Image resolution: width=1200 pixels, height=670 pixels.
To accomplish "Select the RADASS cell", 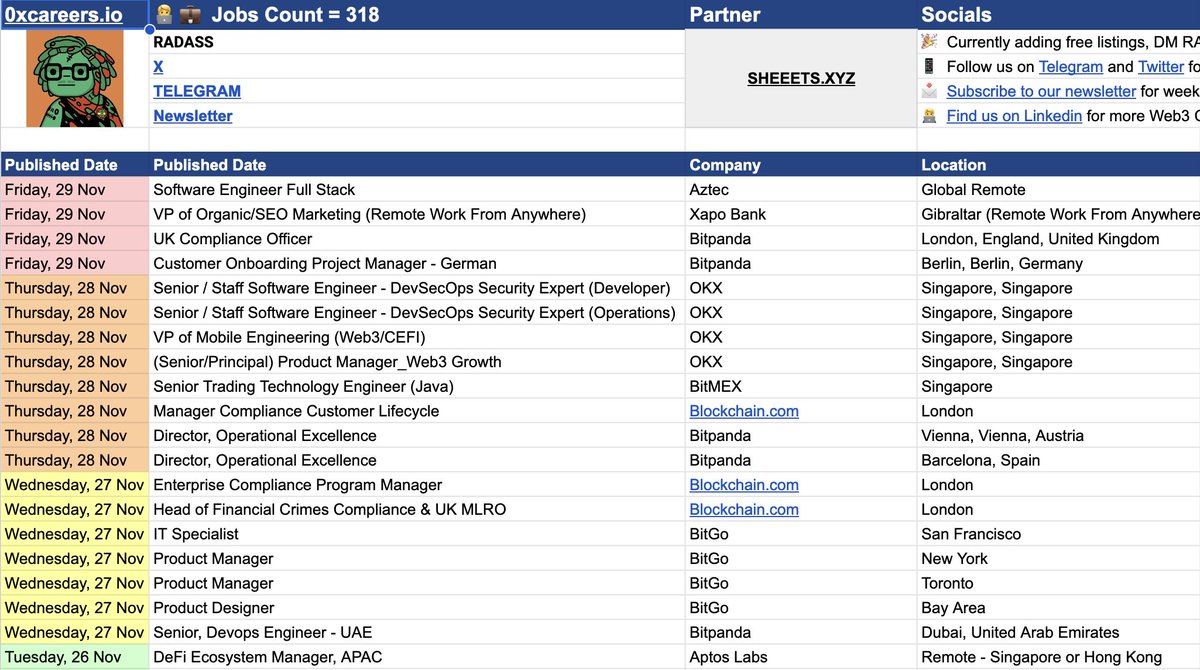I will [417, 42].
